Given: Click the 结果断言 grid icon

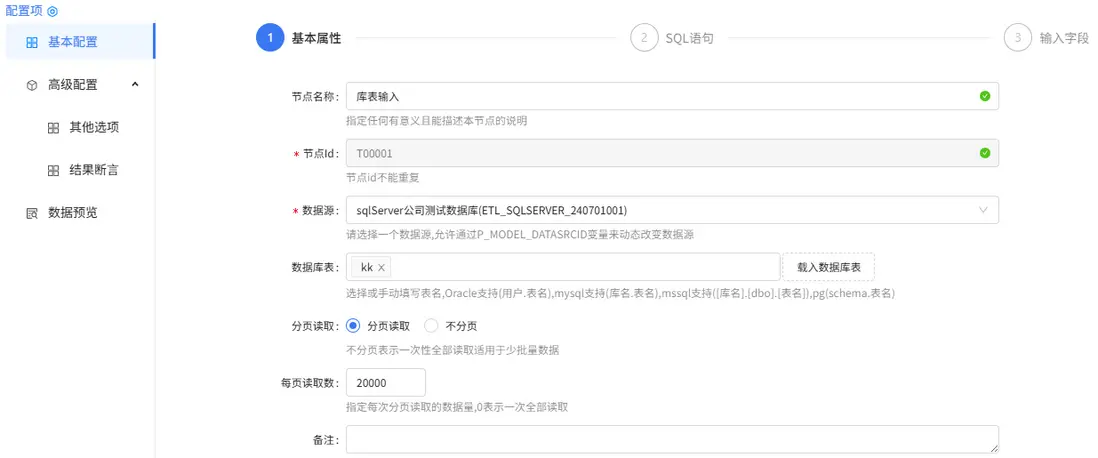Looking at the screenshot, I should pos(53,170).
